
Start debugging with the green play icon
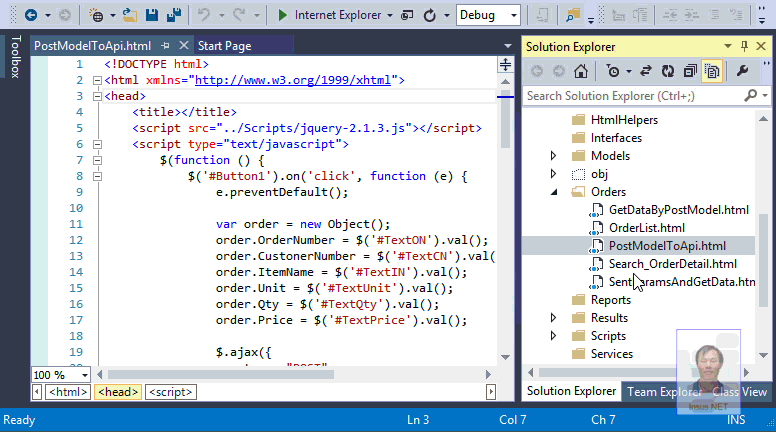[282, 15]
